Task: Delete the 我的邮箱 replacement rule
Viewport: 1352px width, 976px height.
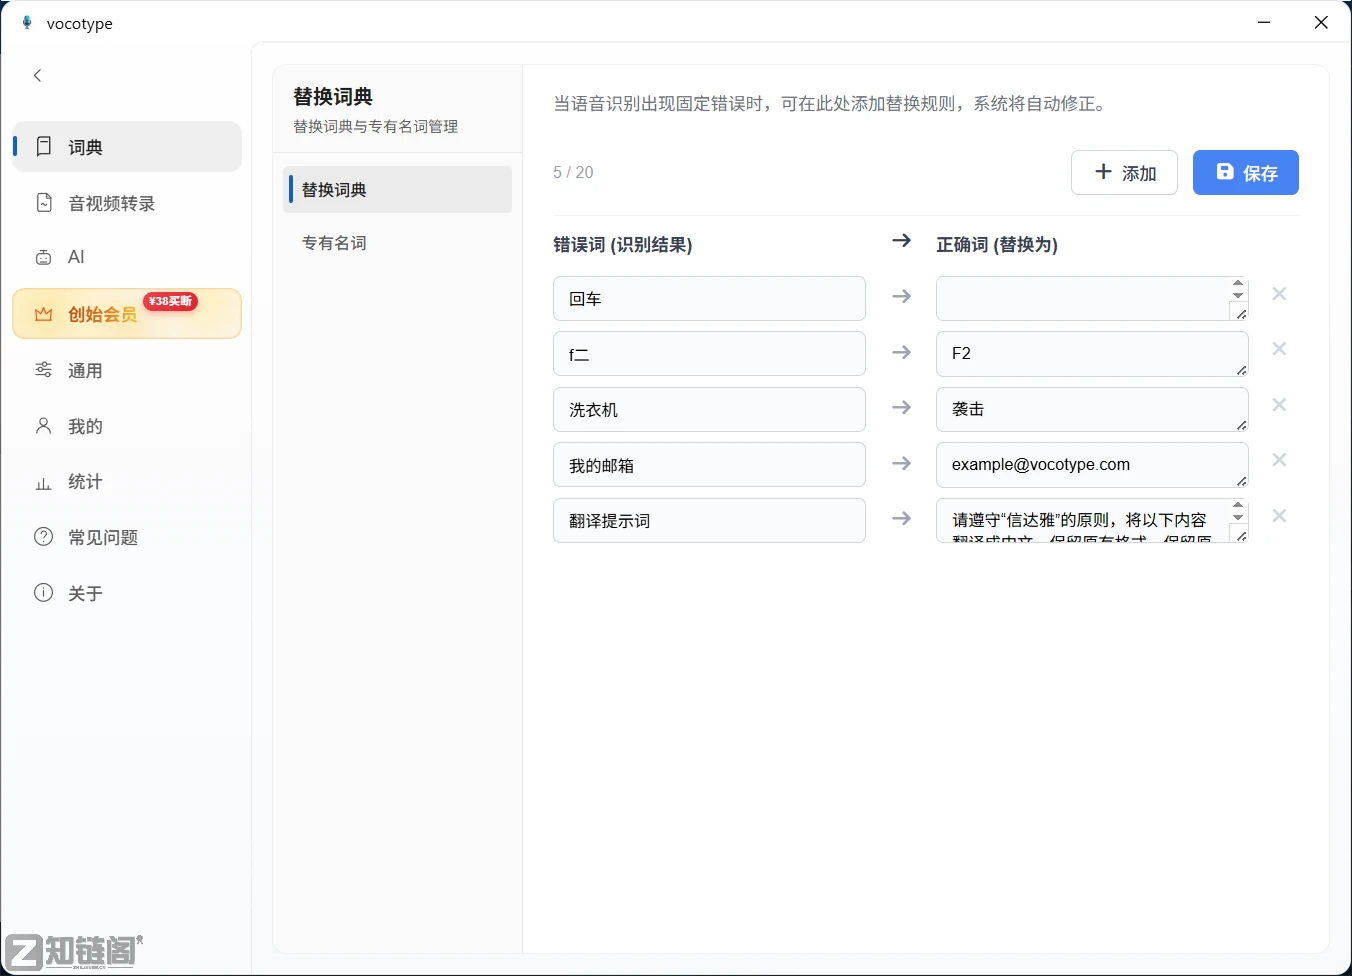Action: pos(1279,460)
